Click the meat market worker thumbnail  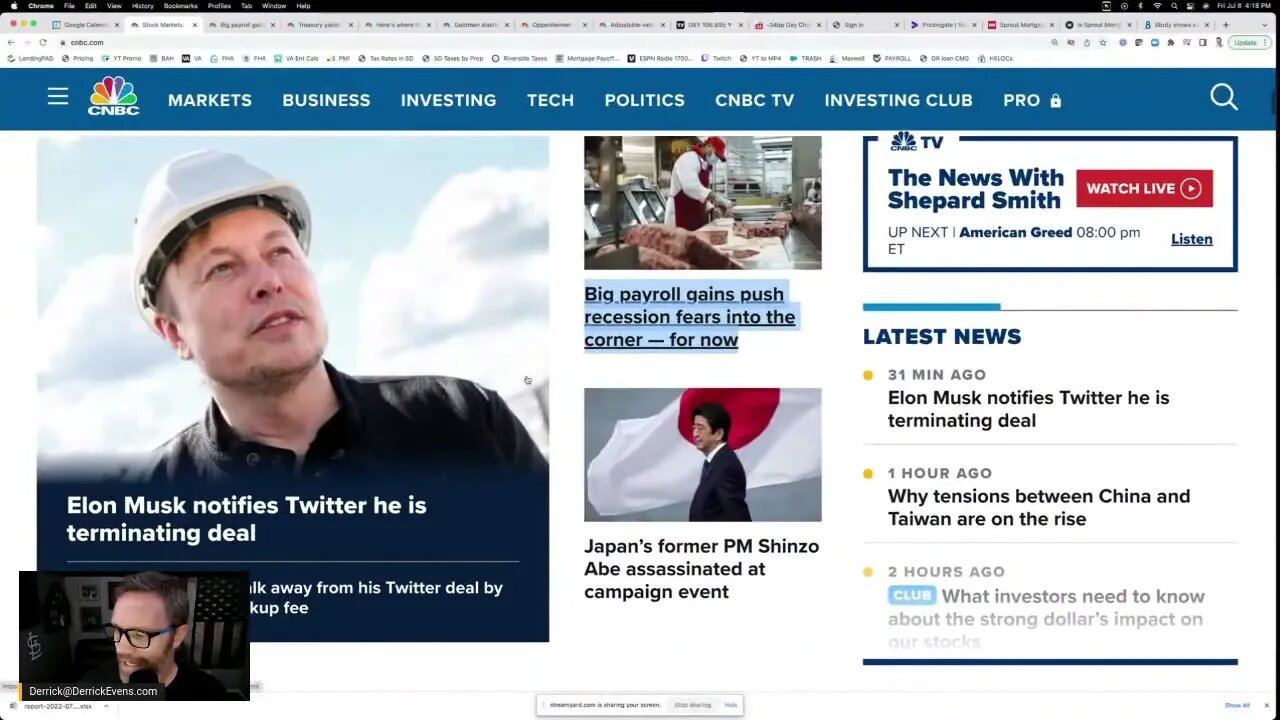(x=703, y=203)
